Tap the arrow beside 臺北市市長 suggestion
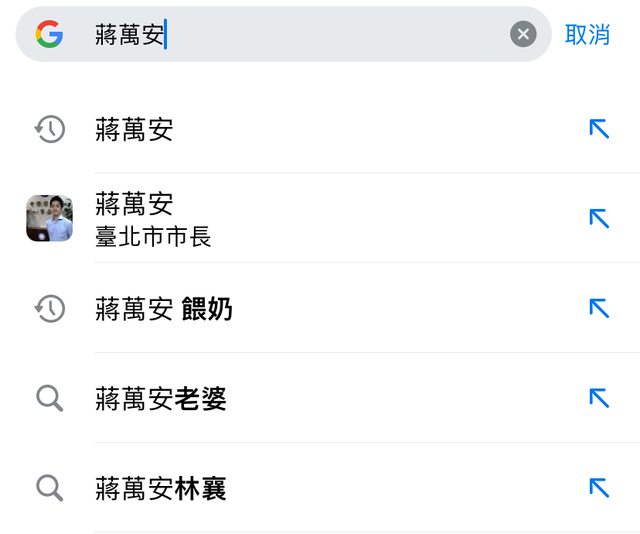 click(x=599, y=218)
